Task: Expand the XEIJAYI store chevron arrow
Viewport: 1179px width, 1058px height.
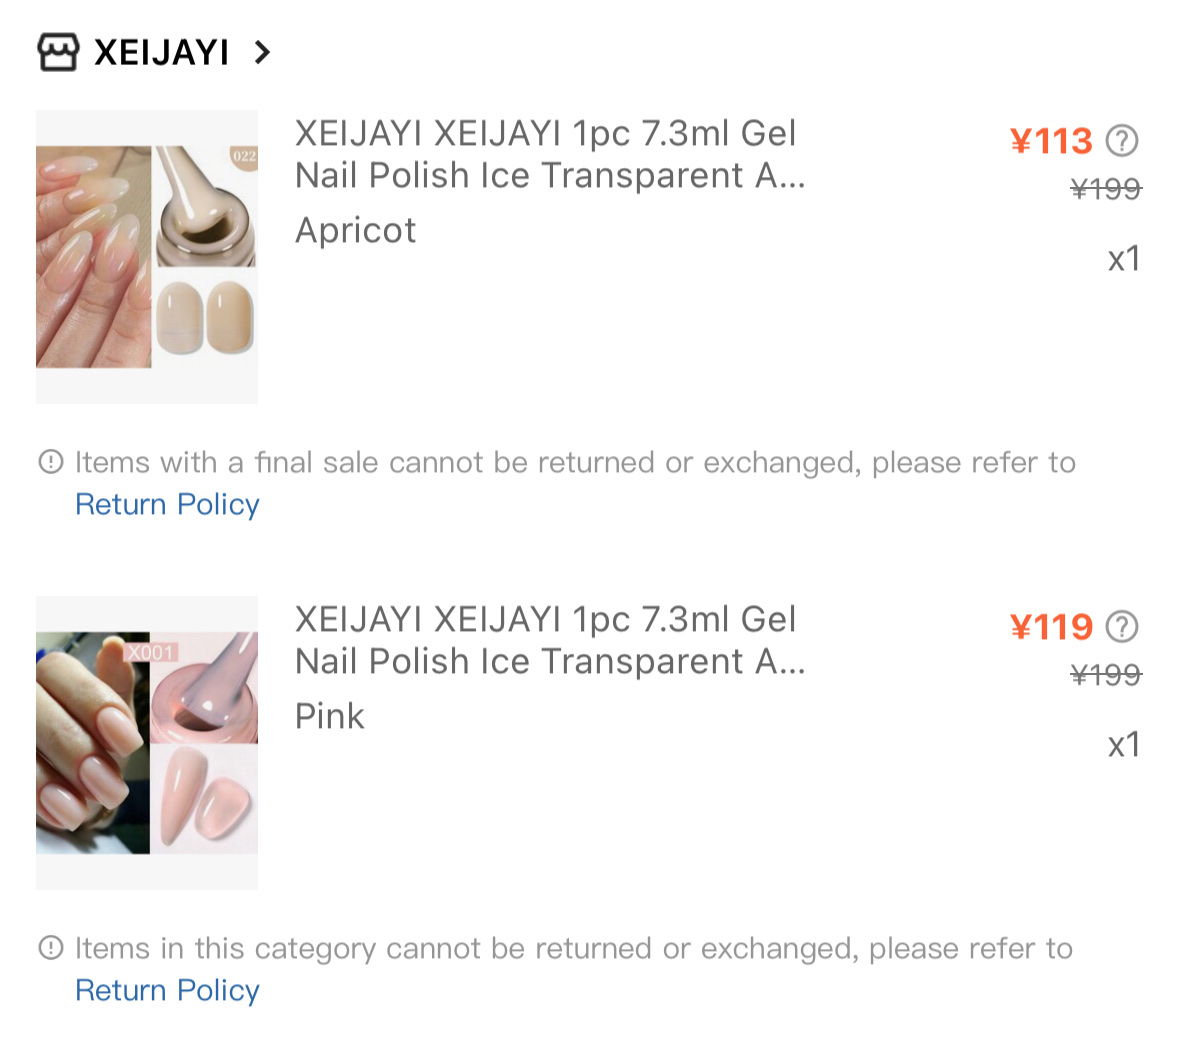Action: (x=262, y=52)
